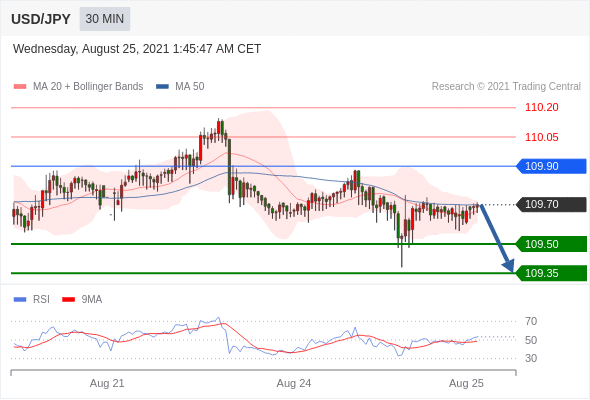Click the RSI 70 level label

coord(531,321)
